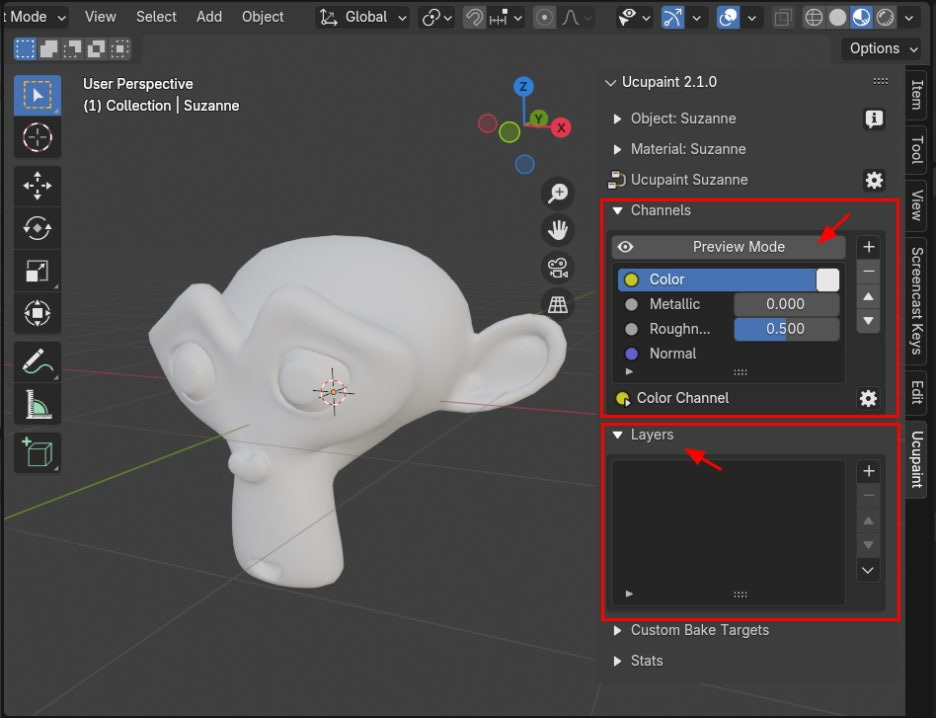Open the pivot point dropdown
The image size is (936, 718).
coord(437,17)
